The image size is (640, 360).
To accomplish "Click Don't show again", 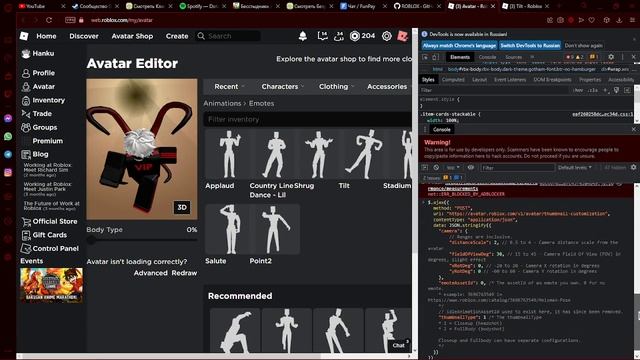I will [584, 45].
